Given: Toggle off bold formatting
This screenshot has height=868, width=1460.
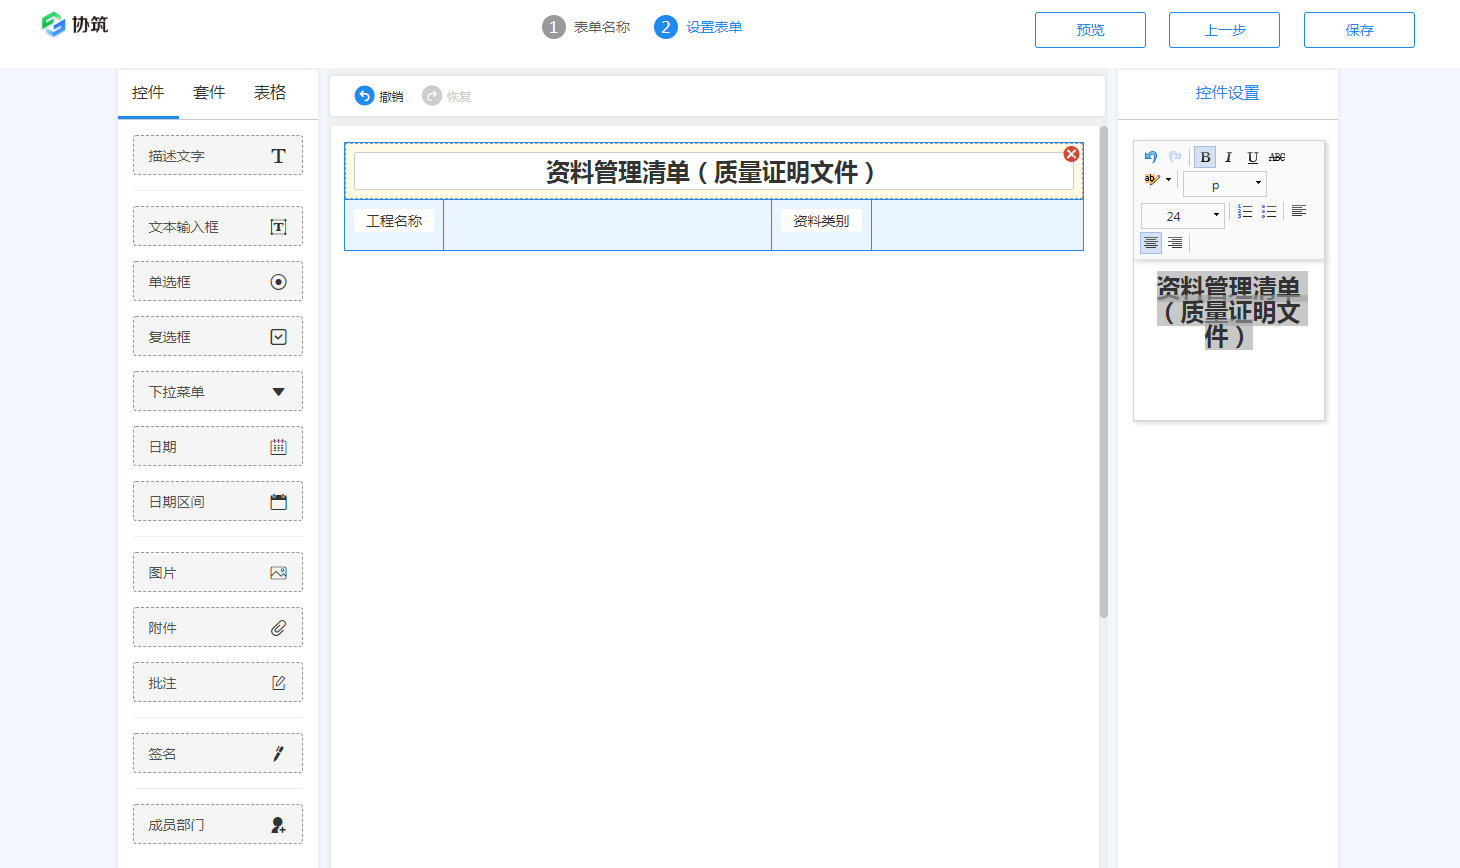Looking at the screenshot, I should point(1205,157).
